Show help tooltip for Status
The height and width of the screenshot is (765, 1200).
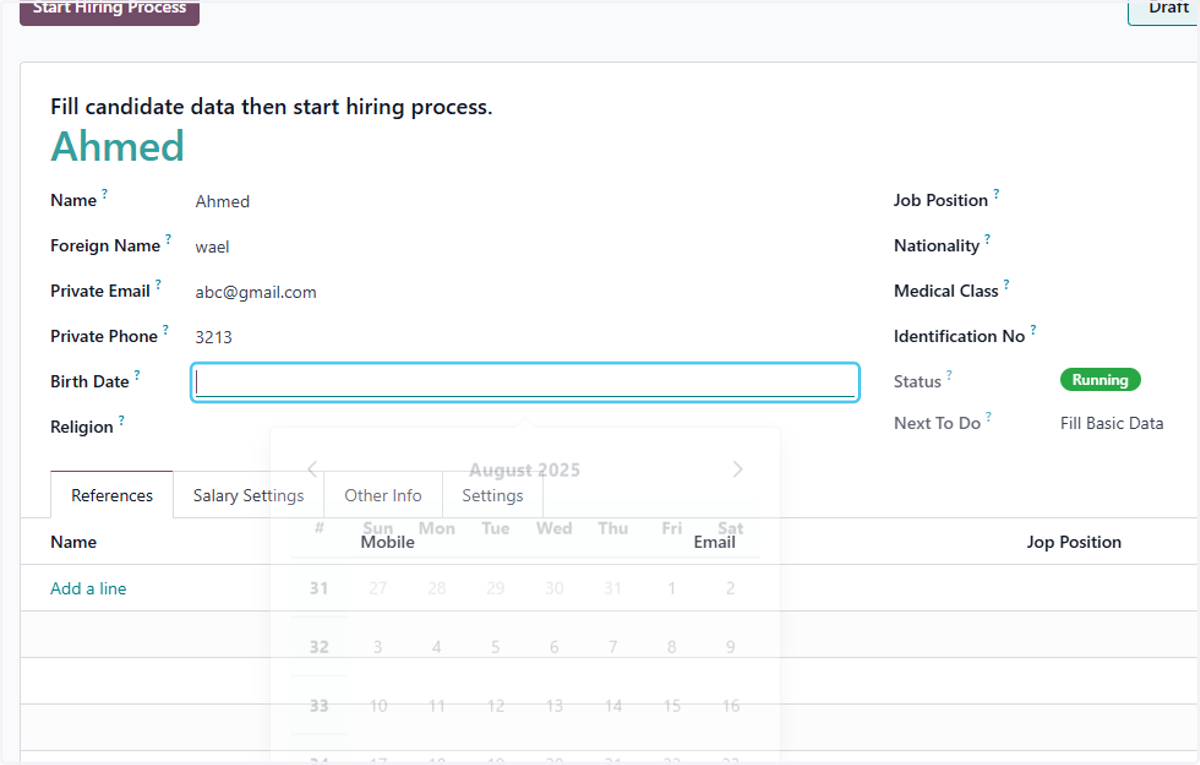tap(949, 375)
